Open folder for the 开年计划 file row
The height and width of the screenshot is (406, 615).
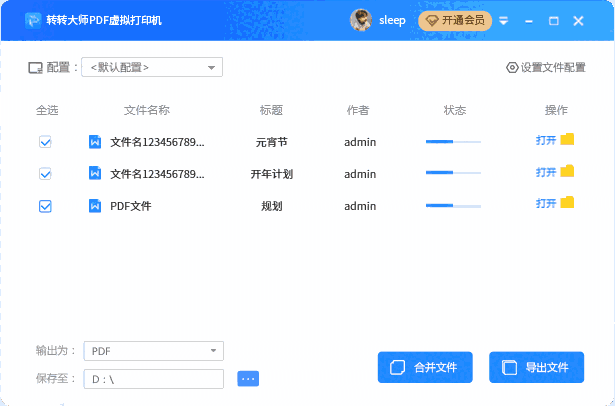(567, 171)
